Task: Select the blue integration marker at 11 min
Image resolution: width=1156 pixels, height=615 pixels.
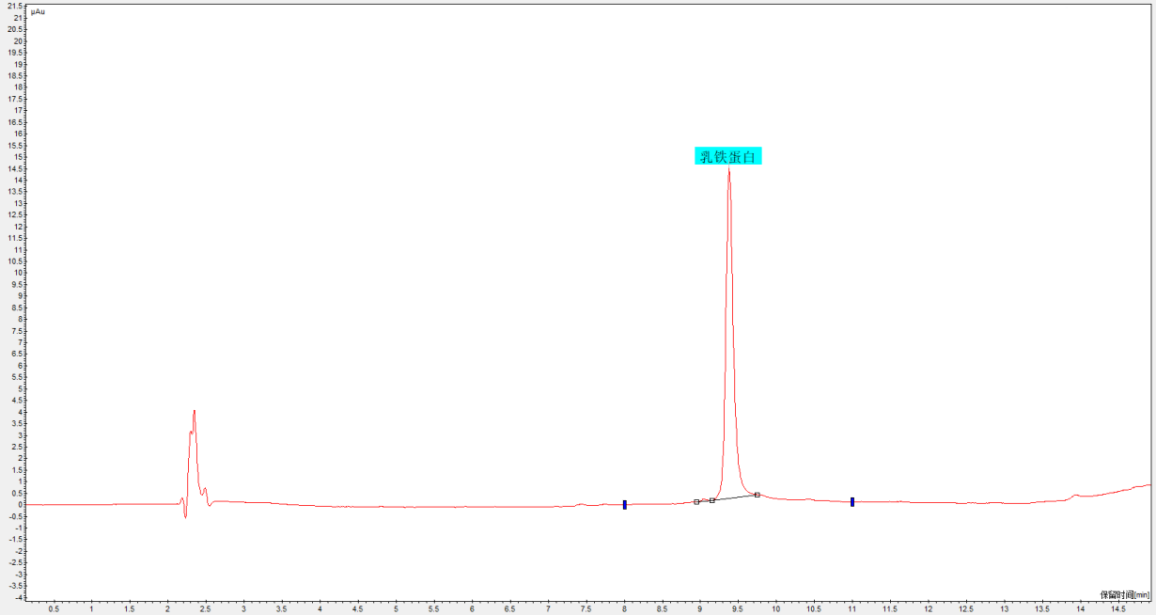Action: click(852, 501)
